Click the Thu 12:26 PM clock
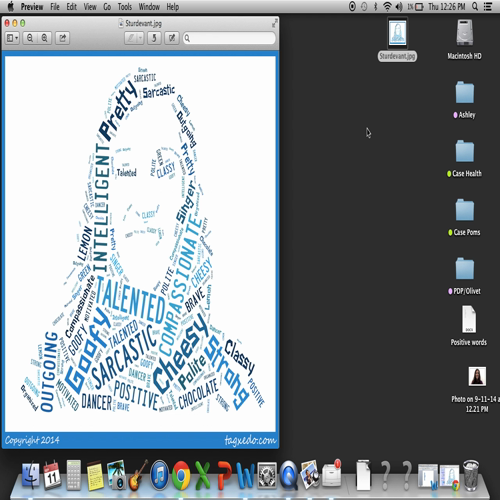This screenshot has width=500, height=500. tap(447, 6)
